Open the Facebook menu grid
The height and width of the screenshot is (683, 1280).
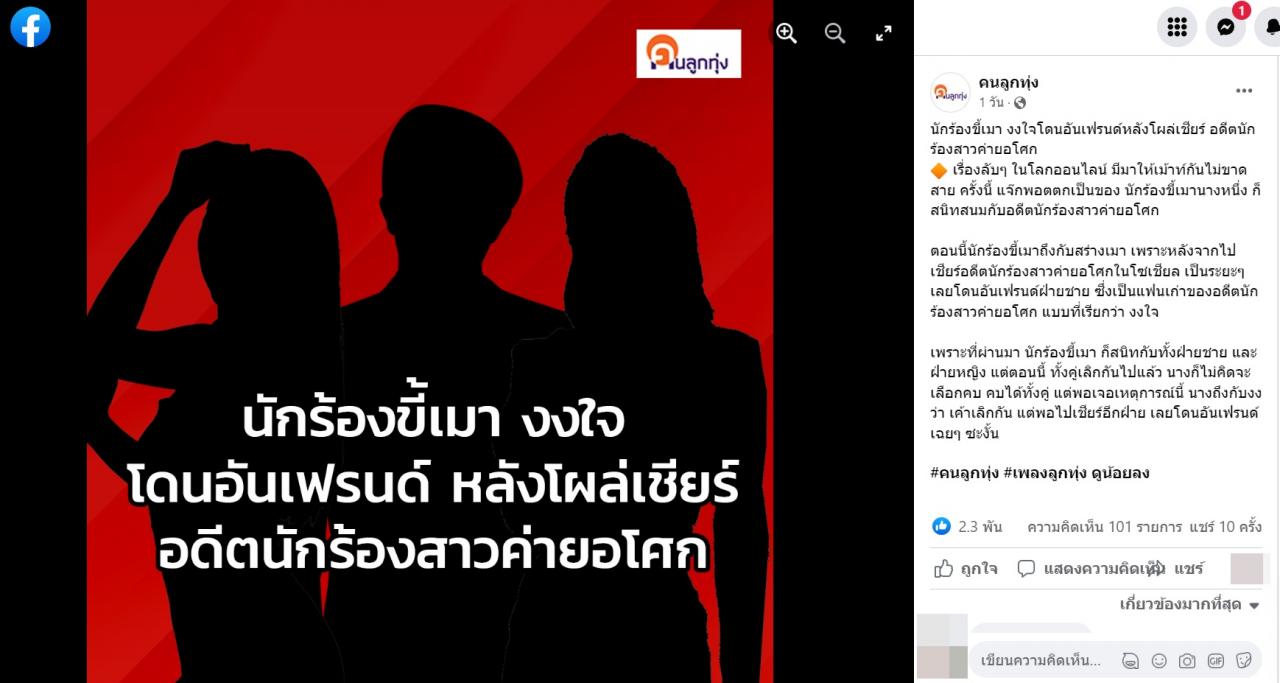tap(1177, 27)
